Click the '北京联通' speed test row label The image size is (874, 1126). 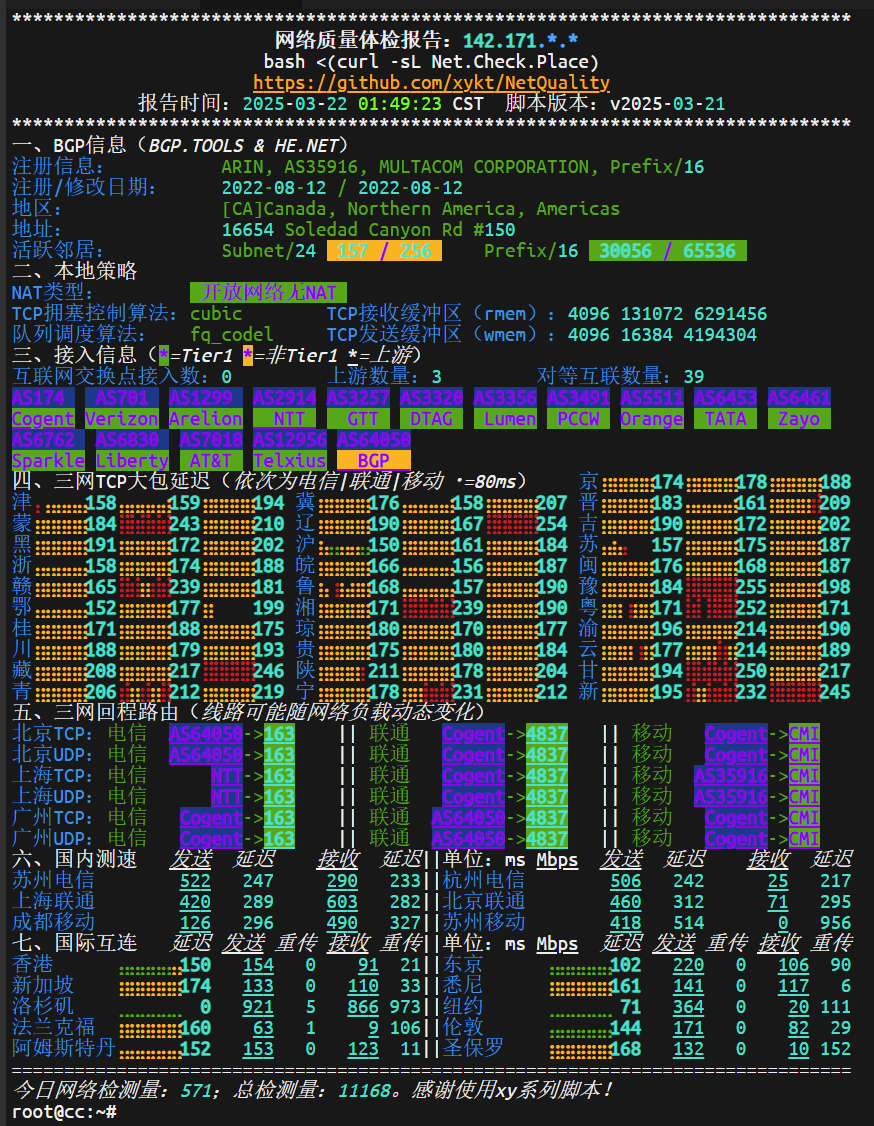(483, 901)
